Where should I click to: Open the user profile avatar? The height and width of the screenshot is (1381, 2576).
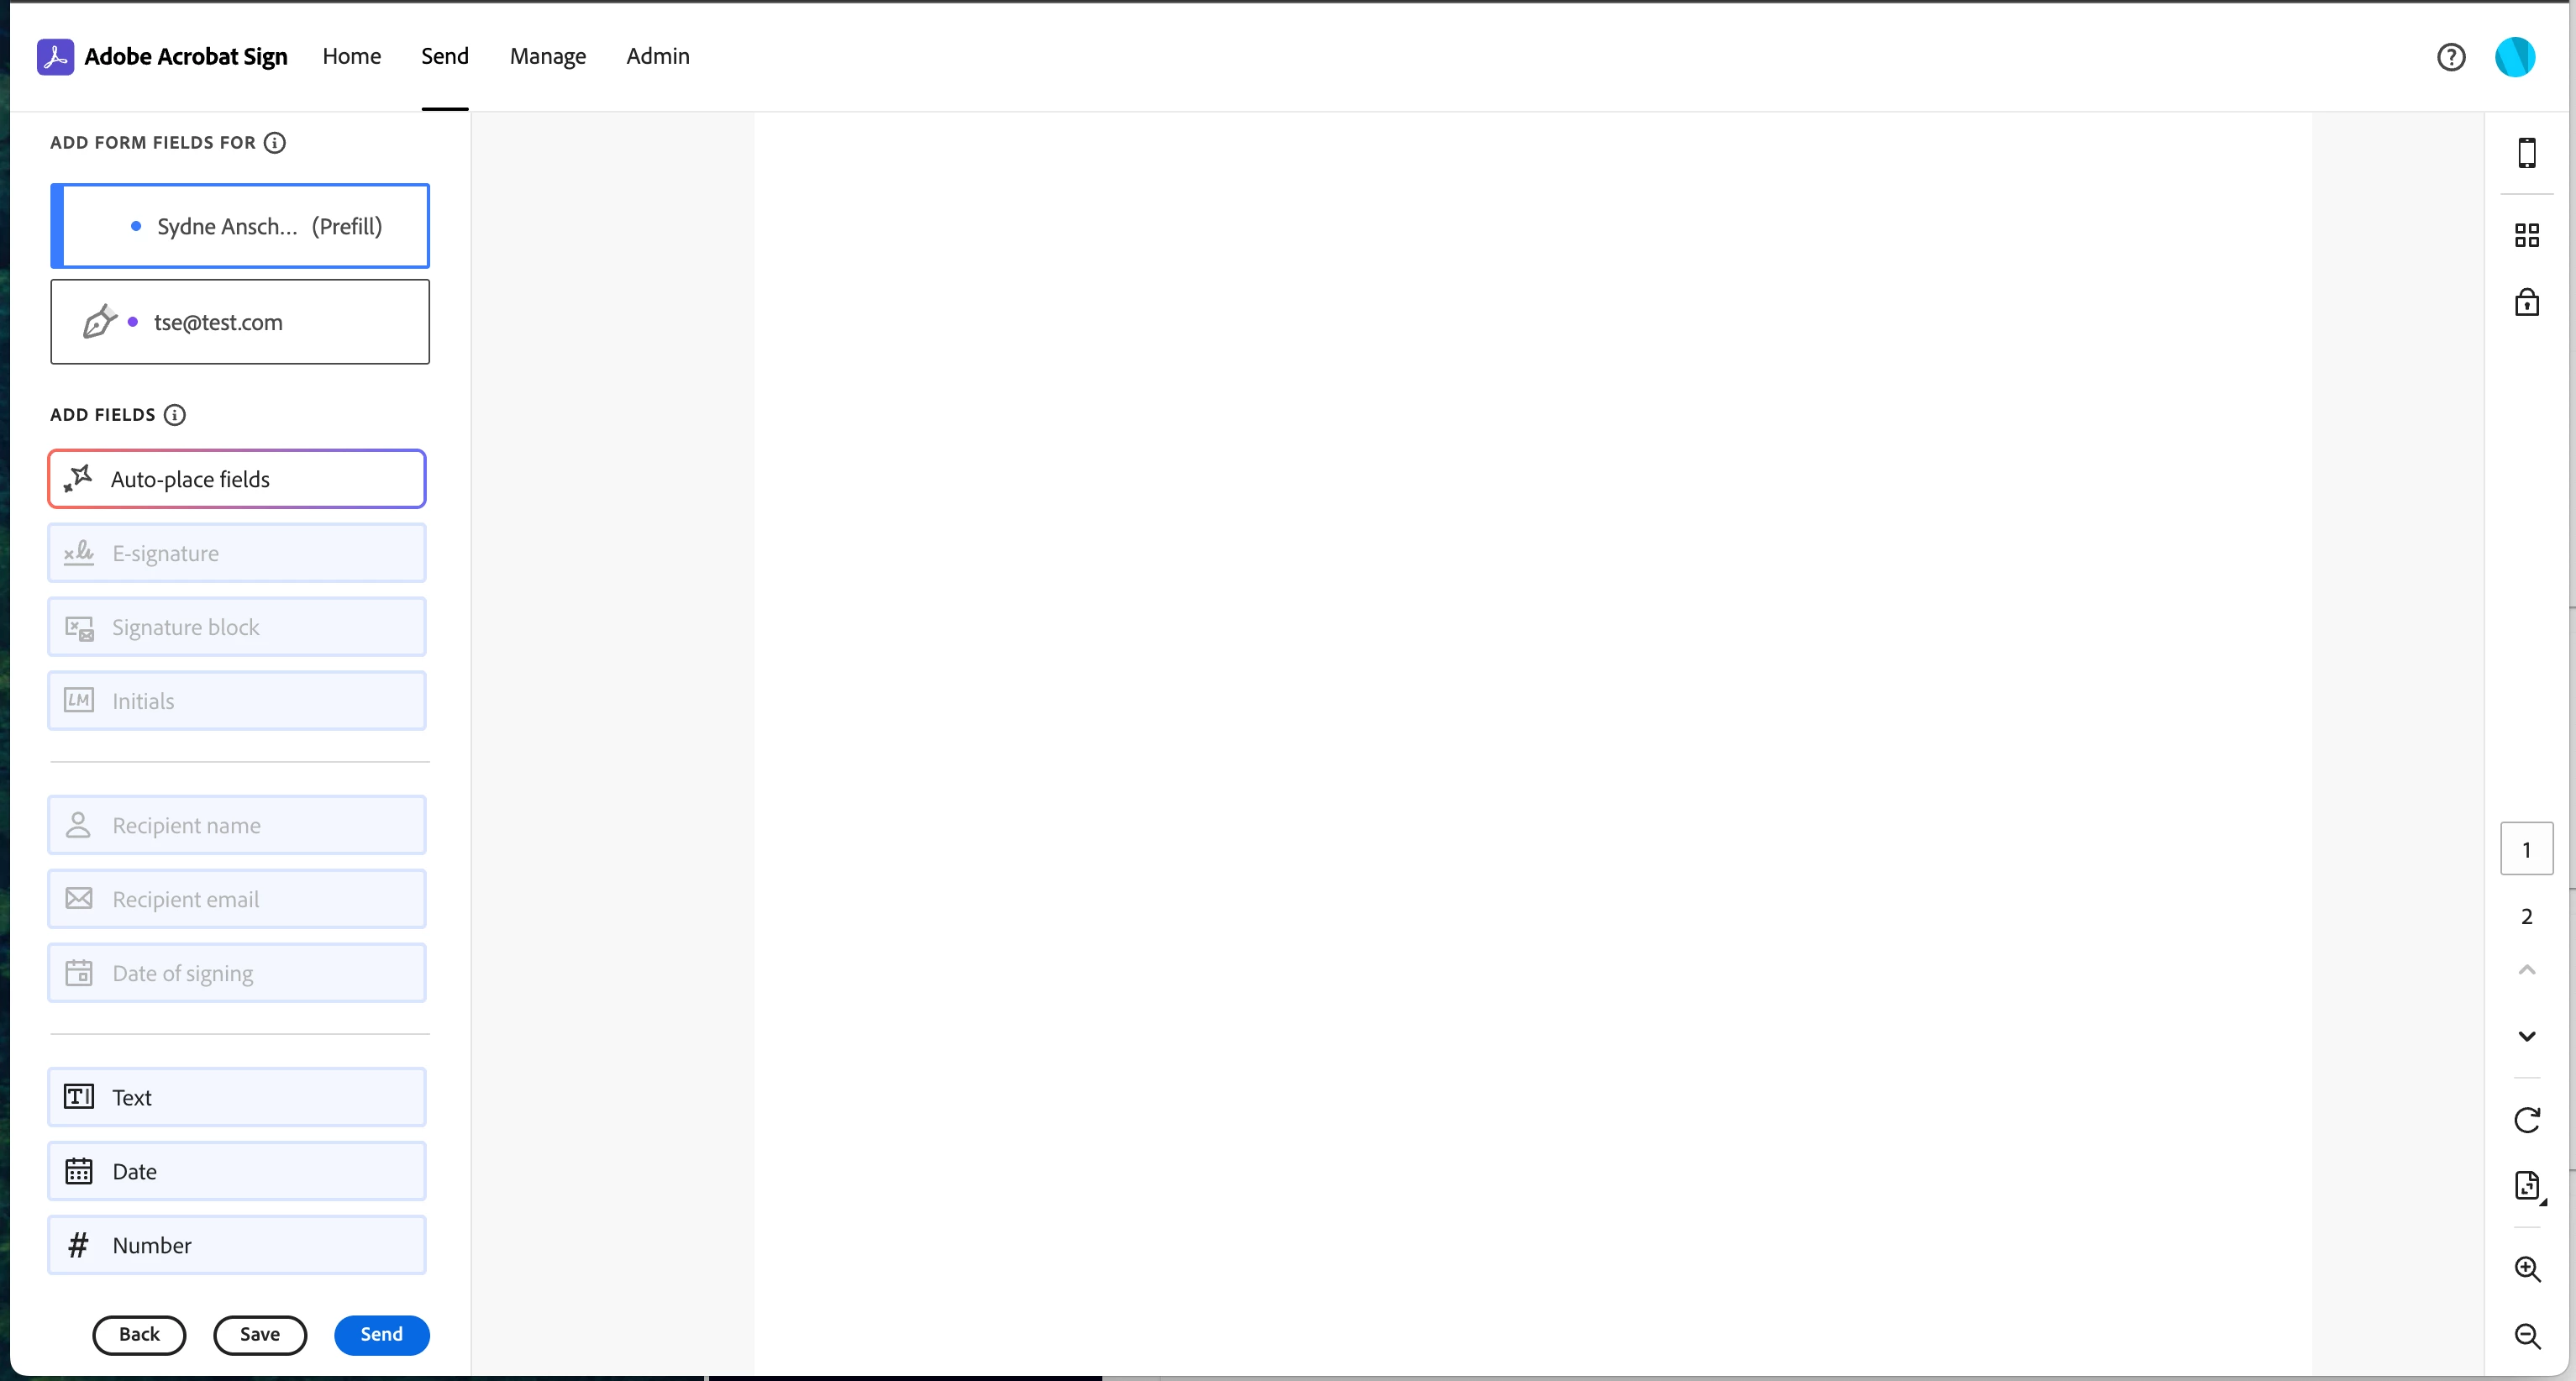click(2514, 57)
